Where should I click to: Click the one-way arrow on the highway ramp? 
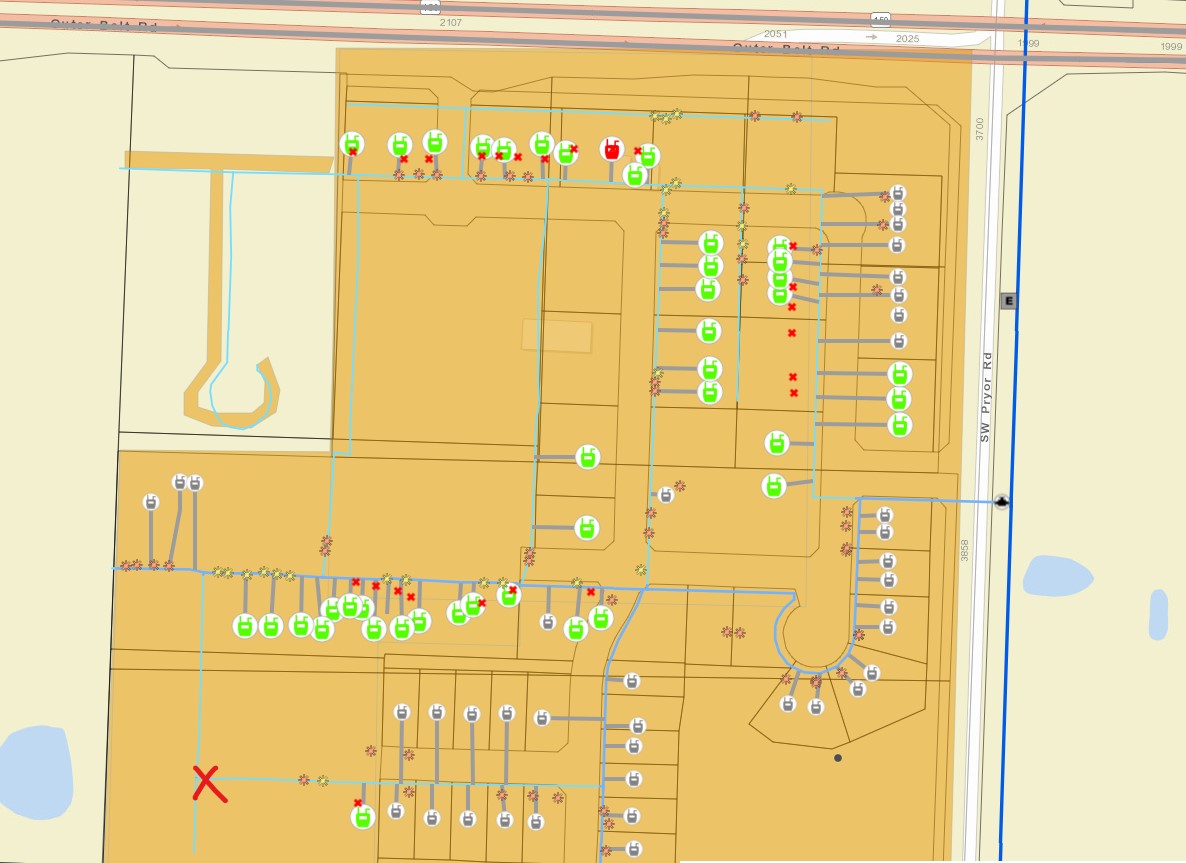(x=871, y=37)
